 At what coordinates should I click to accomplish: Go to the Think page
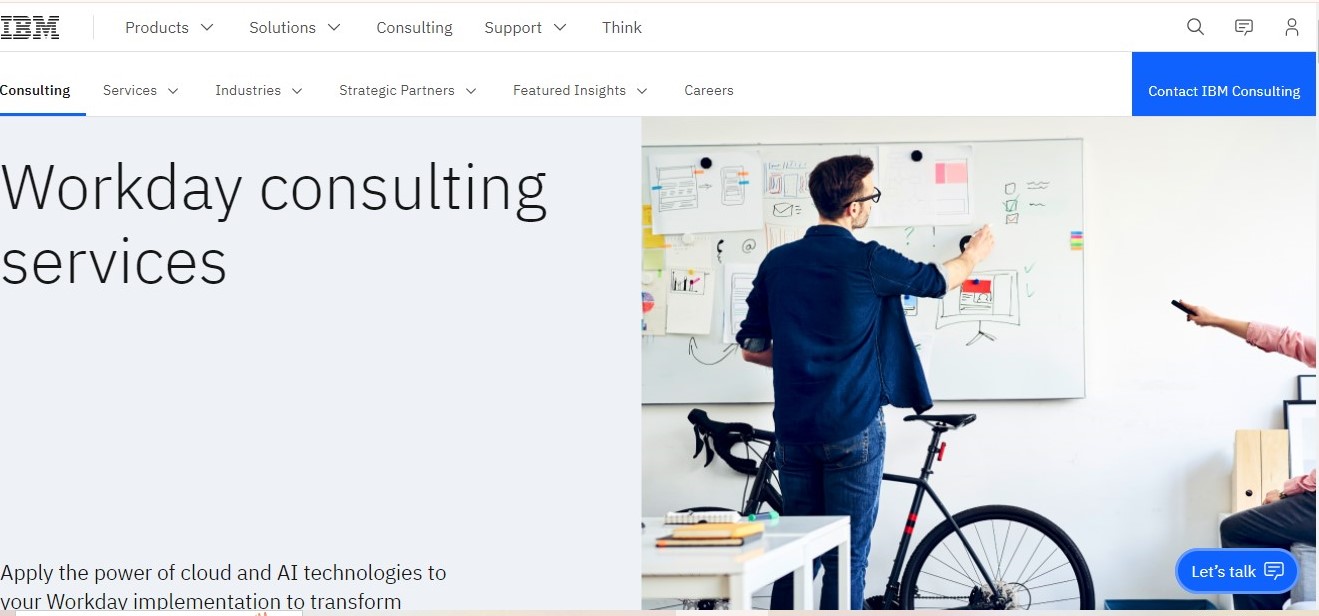tap(622, 28)
